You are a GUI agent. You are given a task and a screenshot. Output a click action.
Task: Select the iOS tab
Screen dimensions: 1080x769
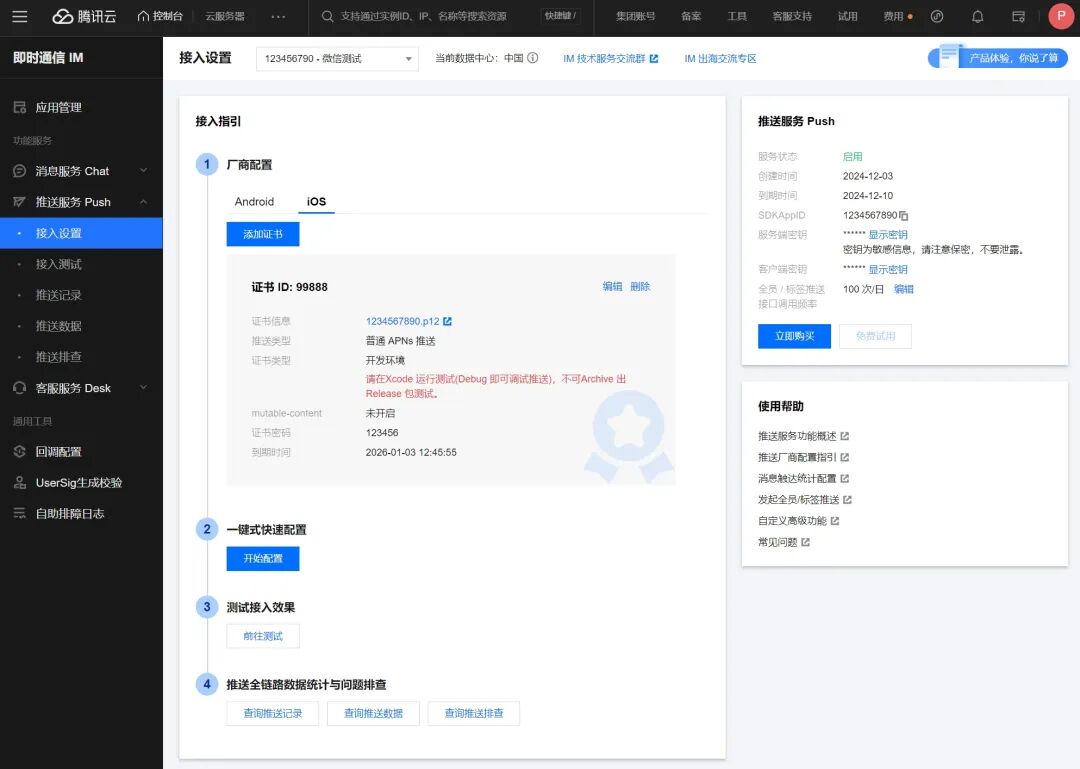coord(316,201)
